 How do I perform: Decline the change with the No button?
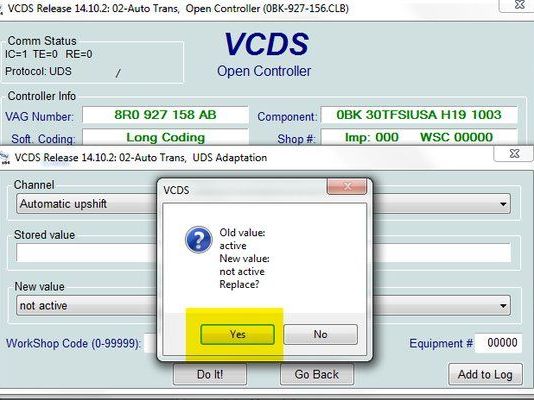[x=320, y=334]
